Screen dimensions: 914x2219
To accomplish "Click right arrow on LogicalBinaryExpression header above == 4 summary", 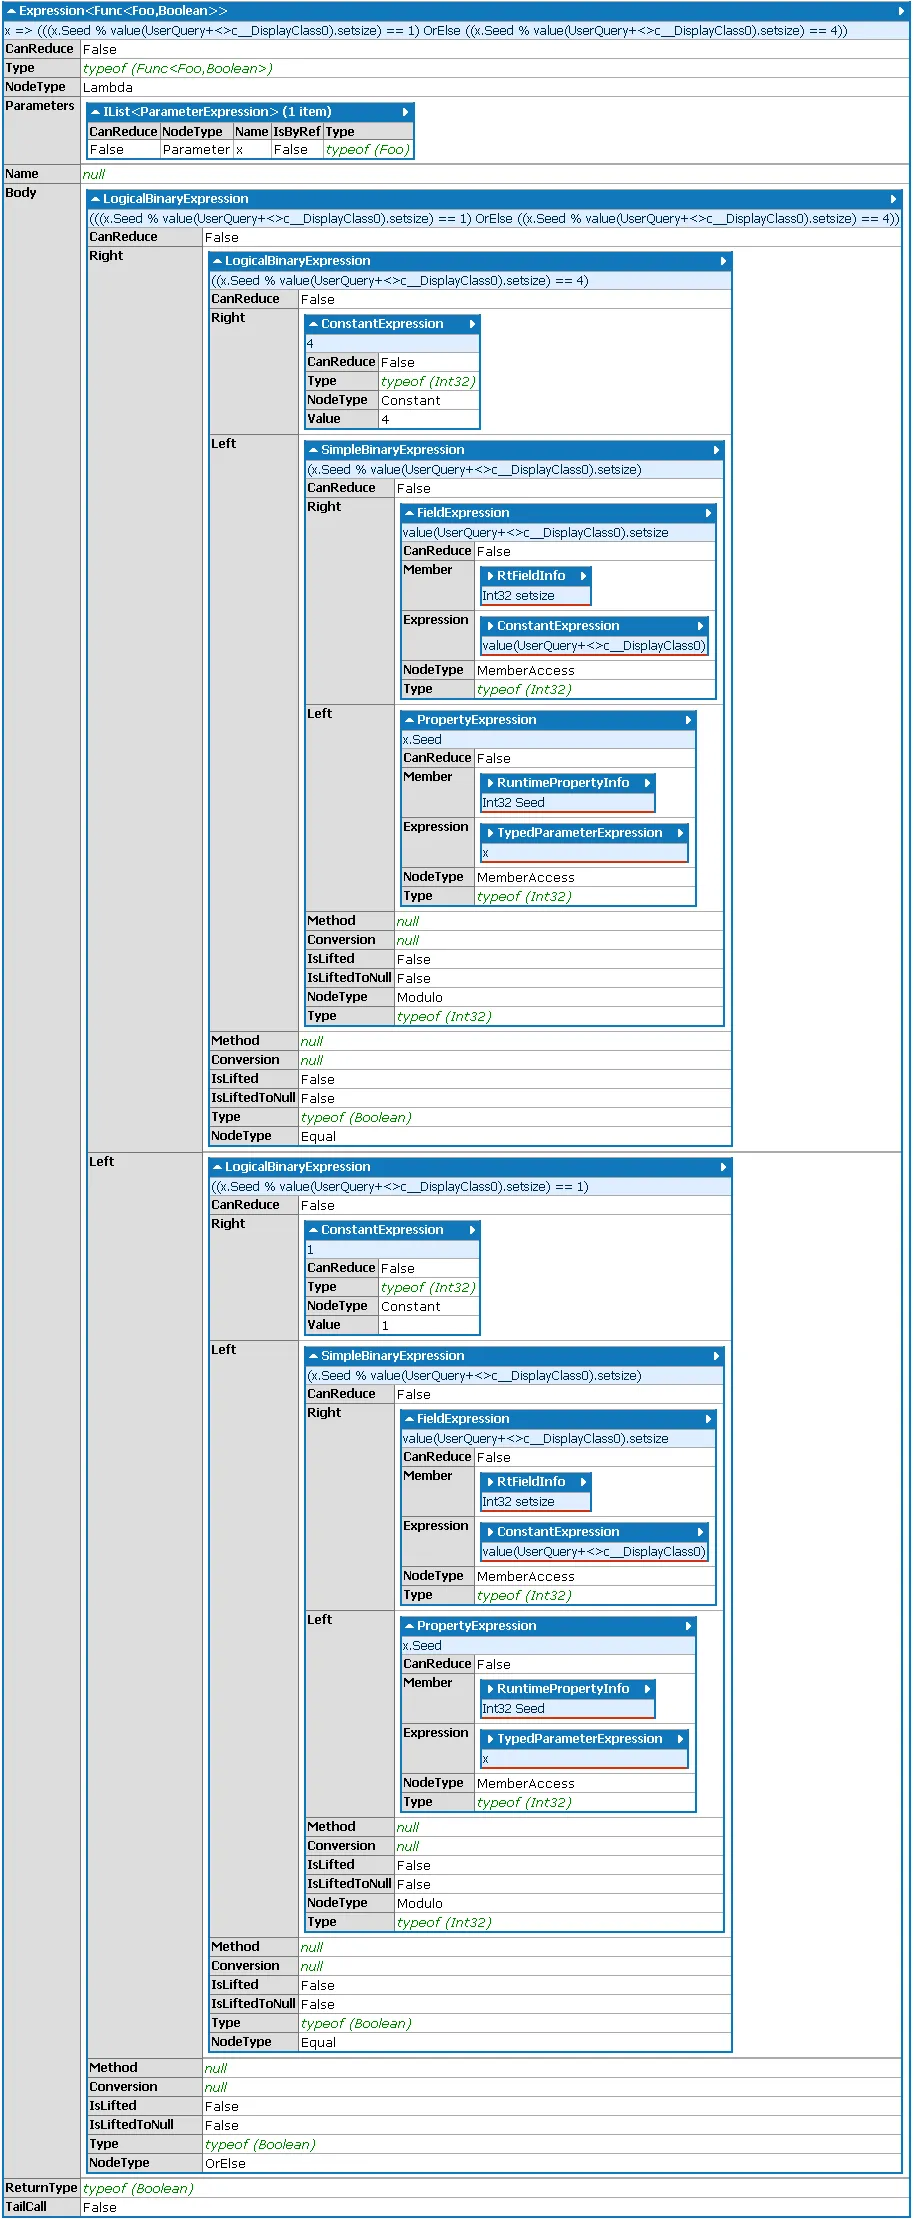I will 723,261.
